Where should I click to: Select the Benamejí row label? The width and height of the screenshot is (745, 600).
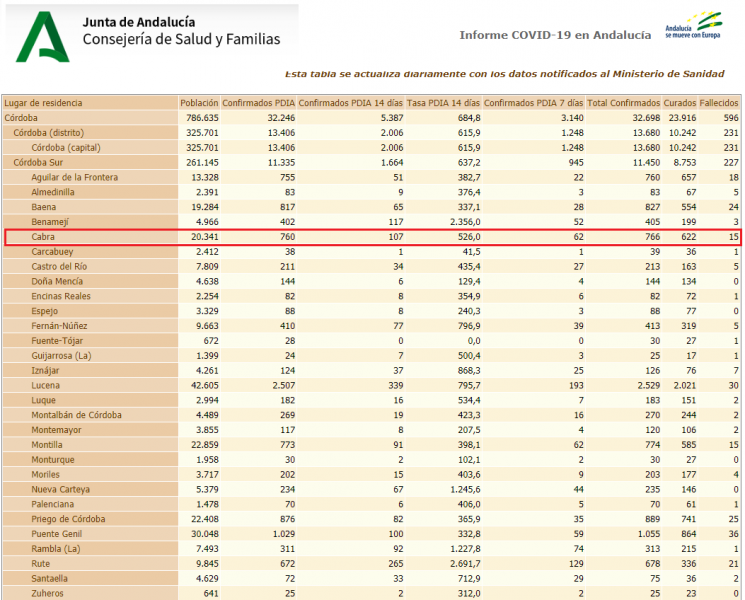[50, 222]
